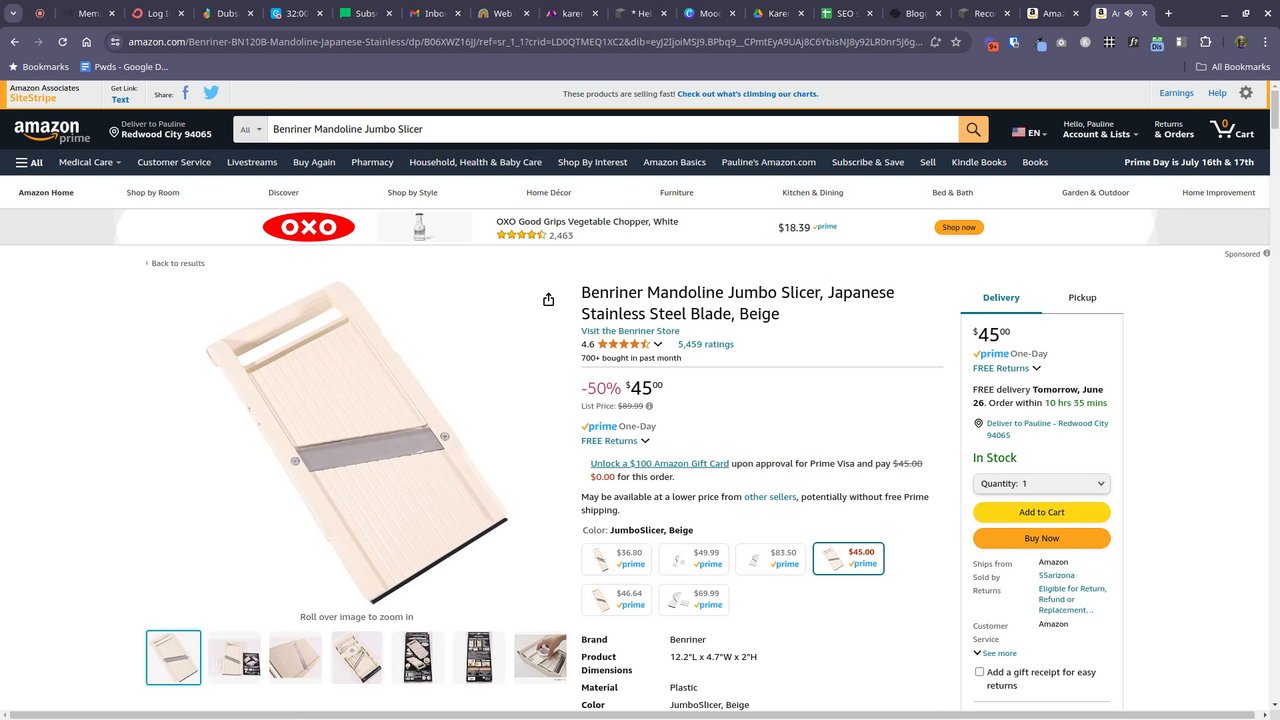
Task: Select the $69.99 color option
Action: tap(694, 600)
